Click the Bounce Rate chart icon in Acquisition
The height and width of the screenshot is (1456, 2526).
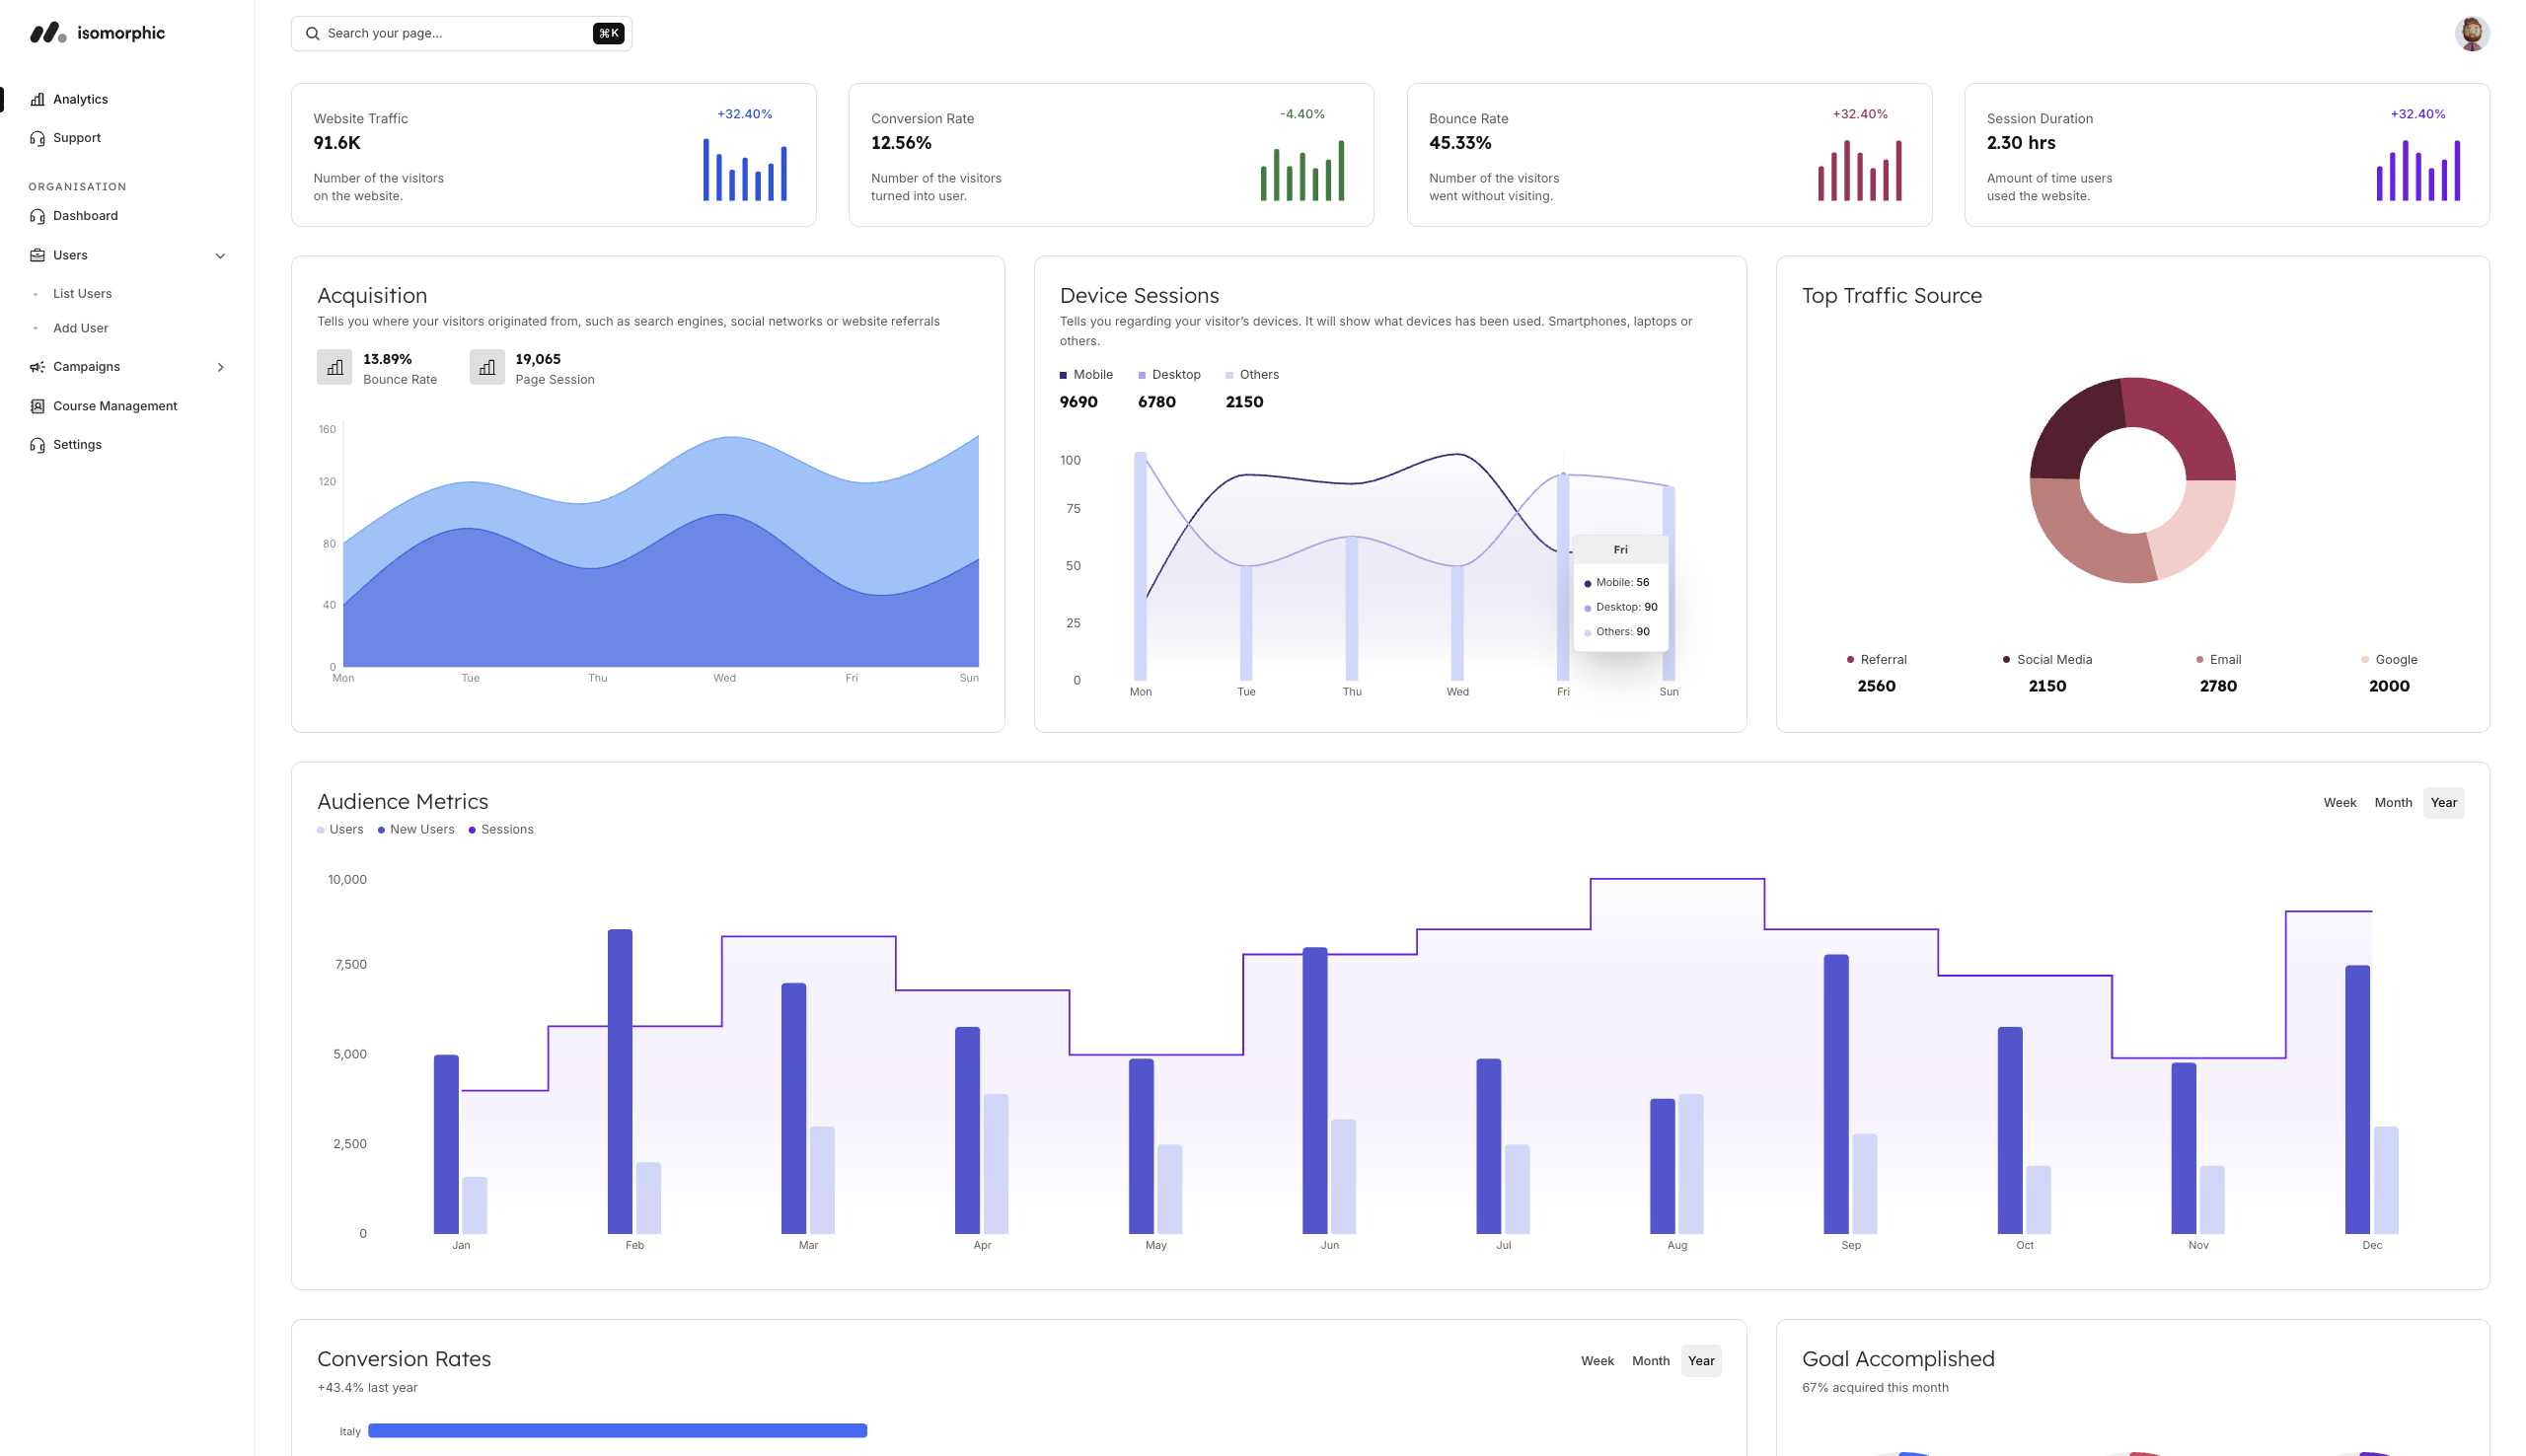tap(334, 367)
